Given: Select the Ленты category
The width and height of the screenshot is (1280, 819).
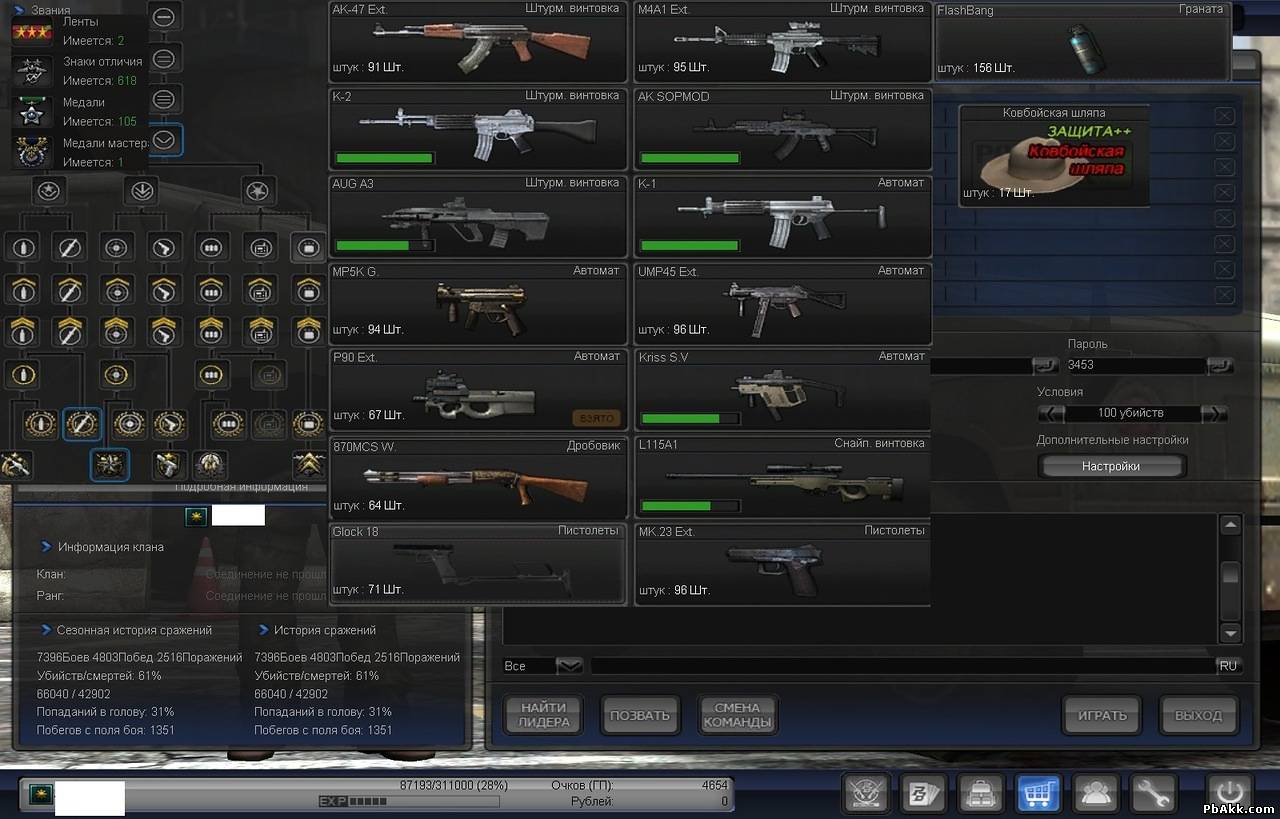Looking at the screenshot, I should 80,31.
